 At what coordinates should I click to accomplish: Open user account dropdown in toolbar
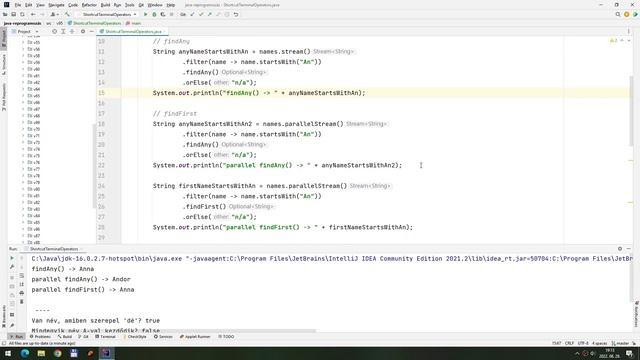coord(54,14)
